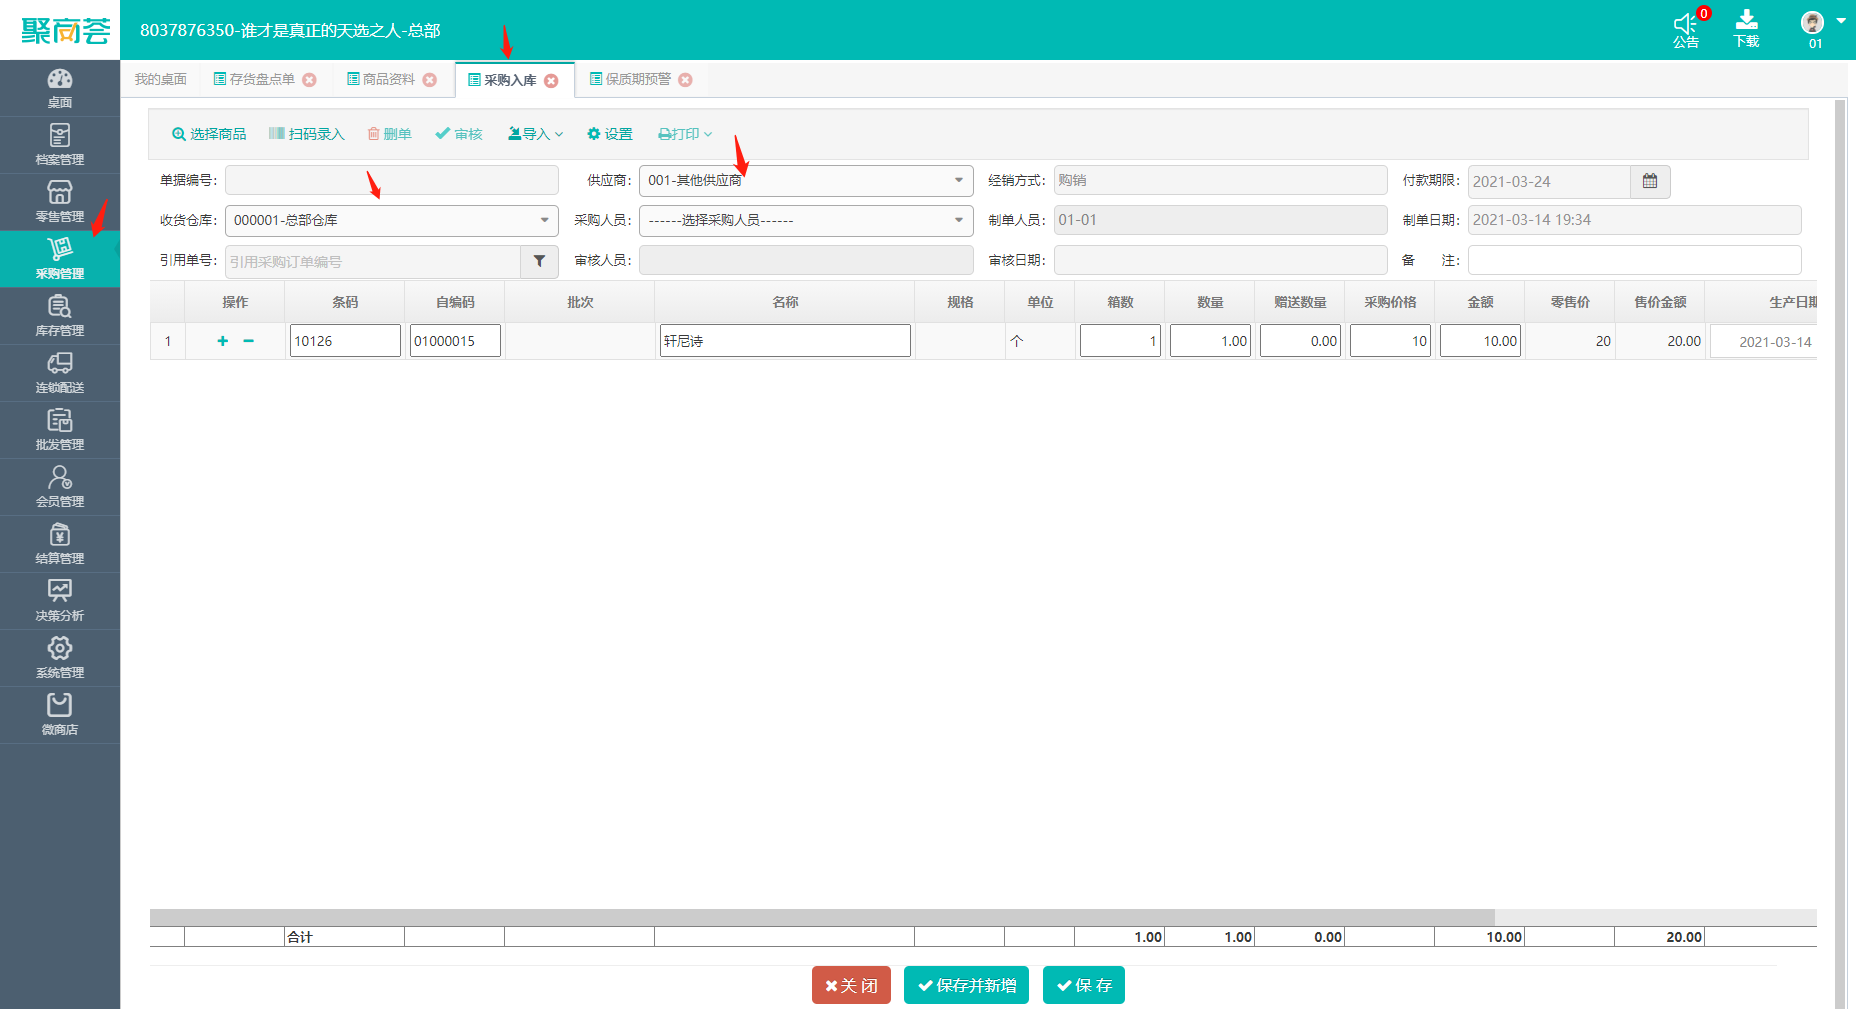Open 决策分析 in the sidebar

click(x=60, y=601)
